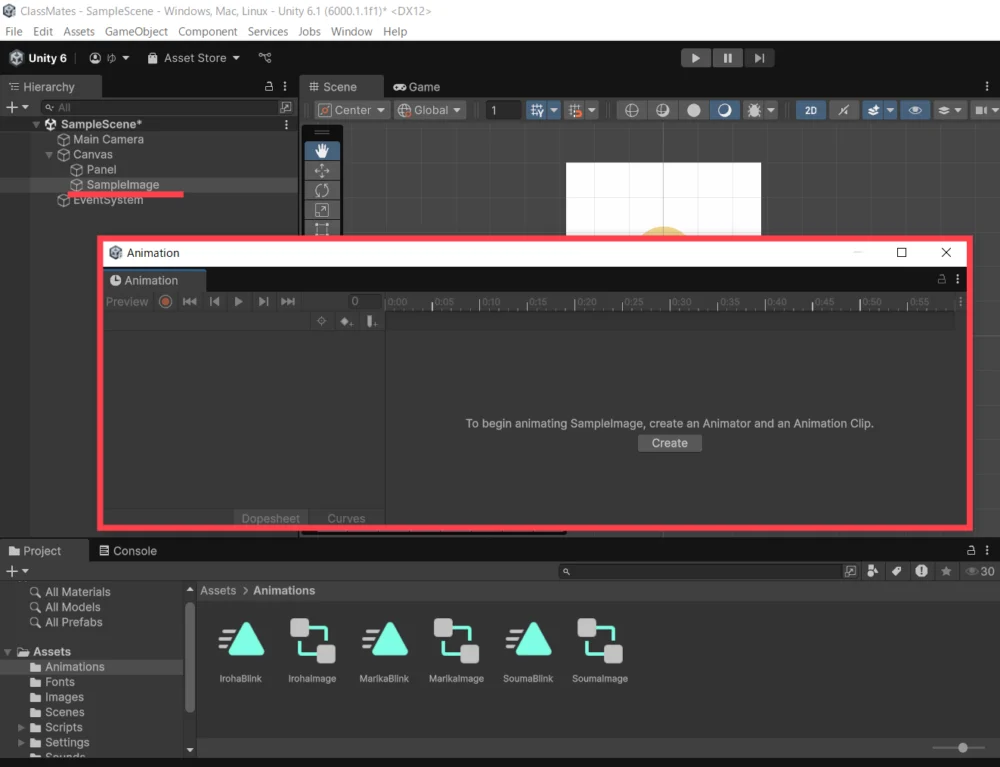1000x767 pixels.
Task: Click the record button in Animation window
Action: click(x=166, y=301)
